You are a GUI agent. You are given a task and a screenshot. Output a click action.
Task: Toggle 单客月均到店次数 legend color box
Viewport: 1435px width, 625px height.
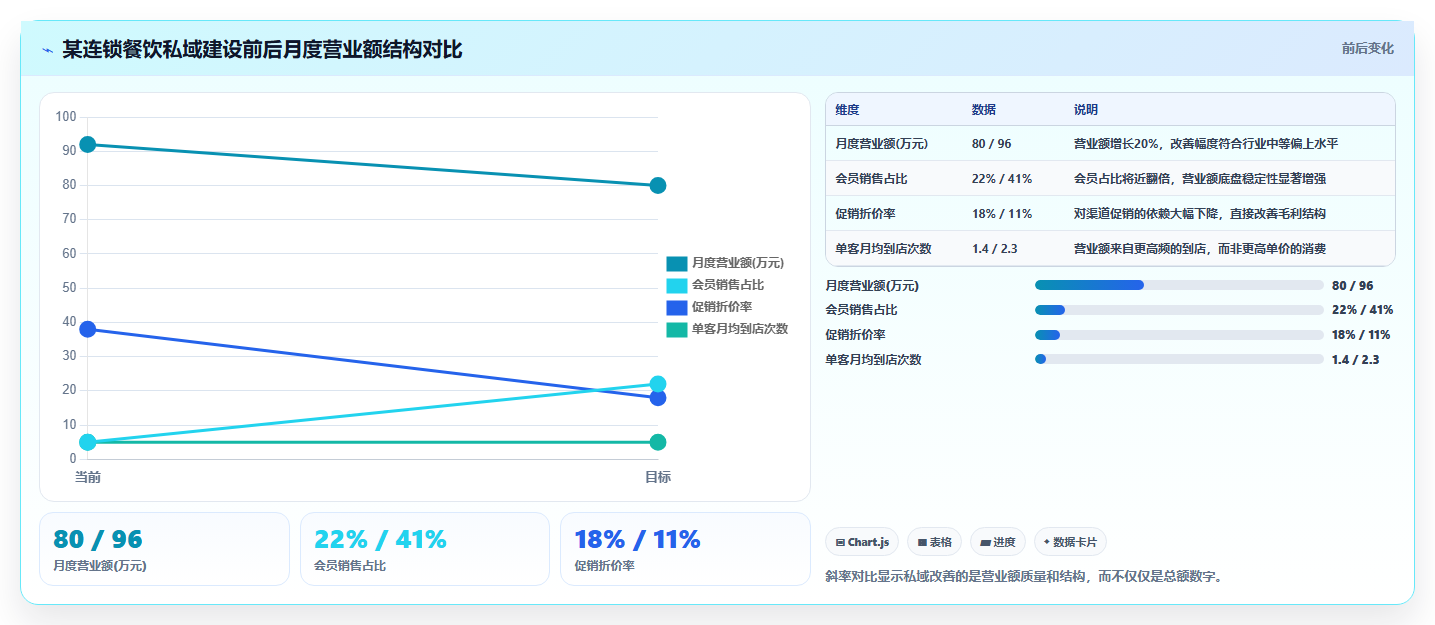(x=677, y=329)
